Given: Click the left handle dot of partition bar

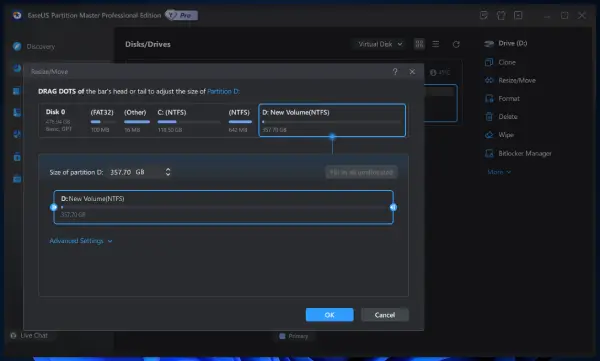Looking at the screenshot, I should pos(54,207).
